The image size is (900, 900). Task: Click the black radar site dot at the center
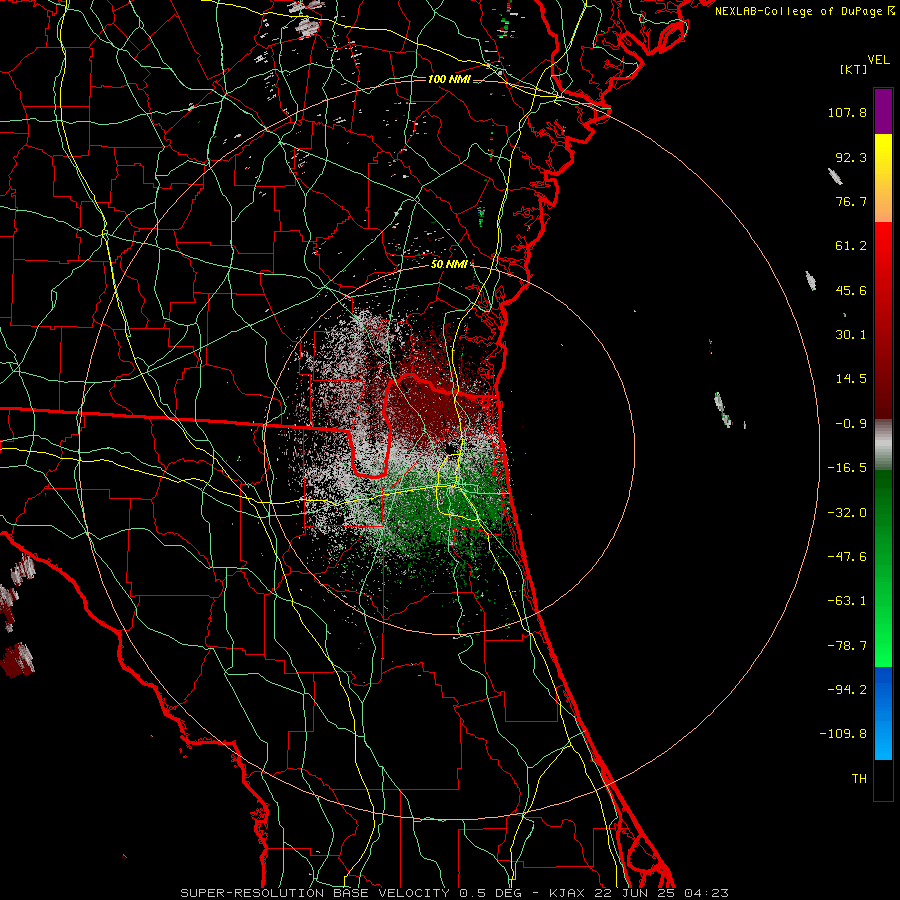(x=449, y=447)
